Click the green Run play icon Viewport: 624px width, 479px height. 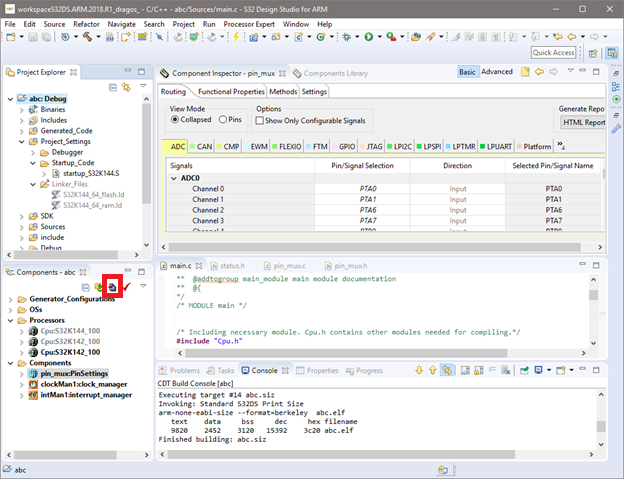tap(369, 37)
